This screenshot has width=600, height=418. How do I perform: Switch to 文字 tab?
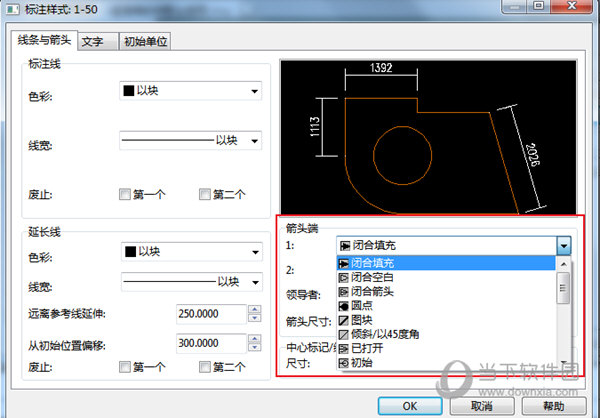(98, 41)
